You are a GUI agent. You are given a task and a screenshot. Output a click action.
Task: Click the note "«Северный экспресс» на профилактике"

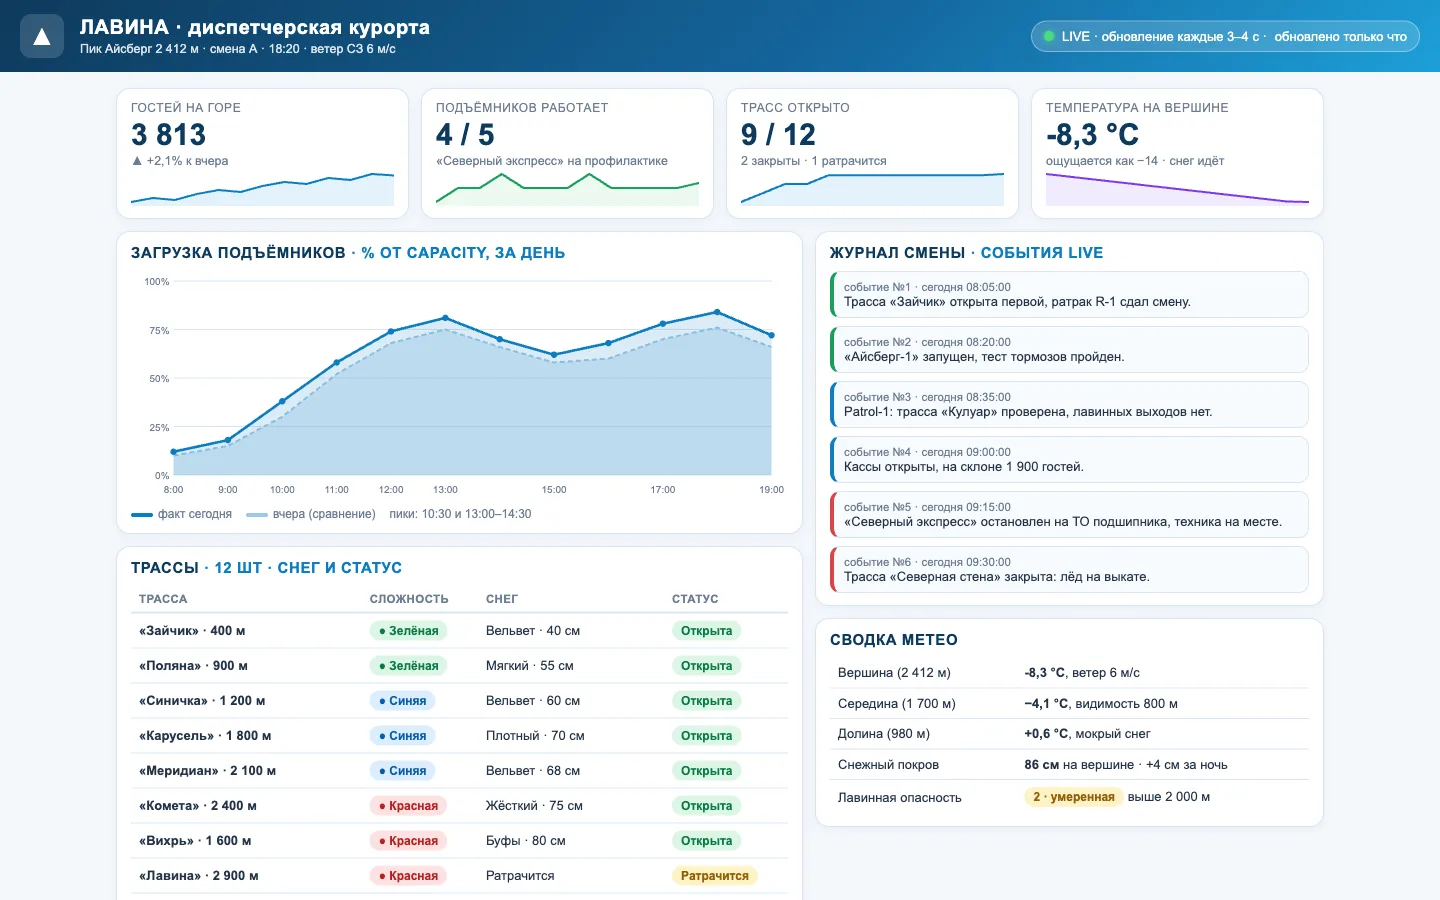pyautogui.click(x=552, y=161)
